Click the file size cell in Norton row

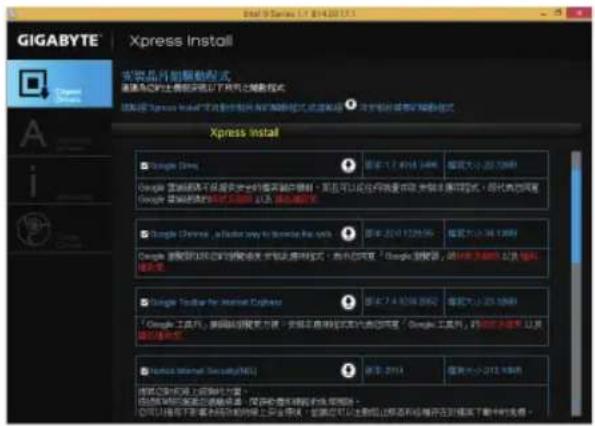[x=496, y=370]
